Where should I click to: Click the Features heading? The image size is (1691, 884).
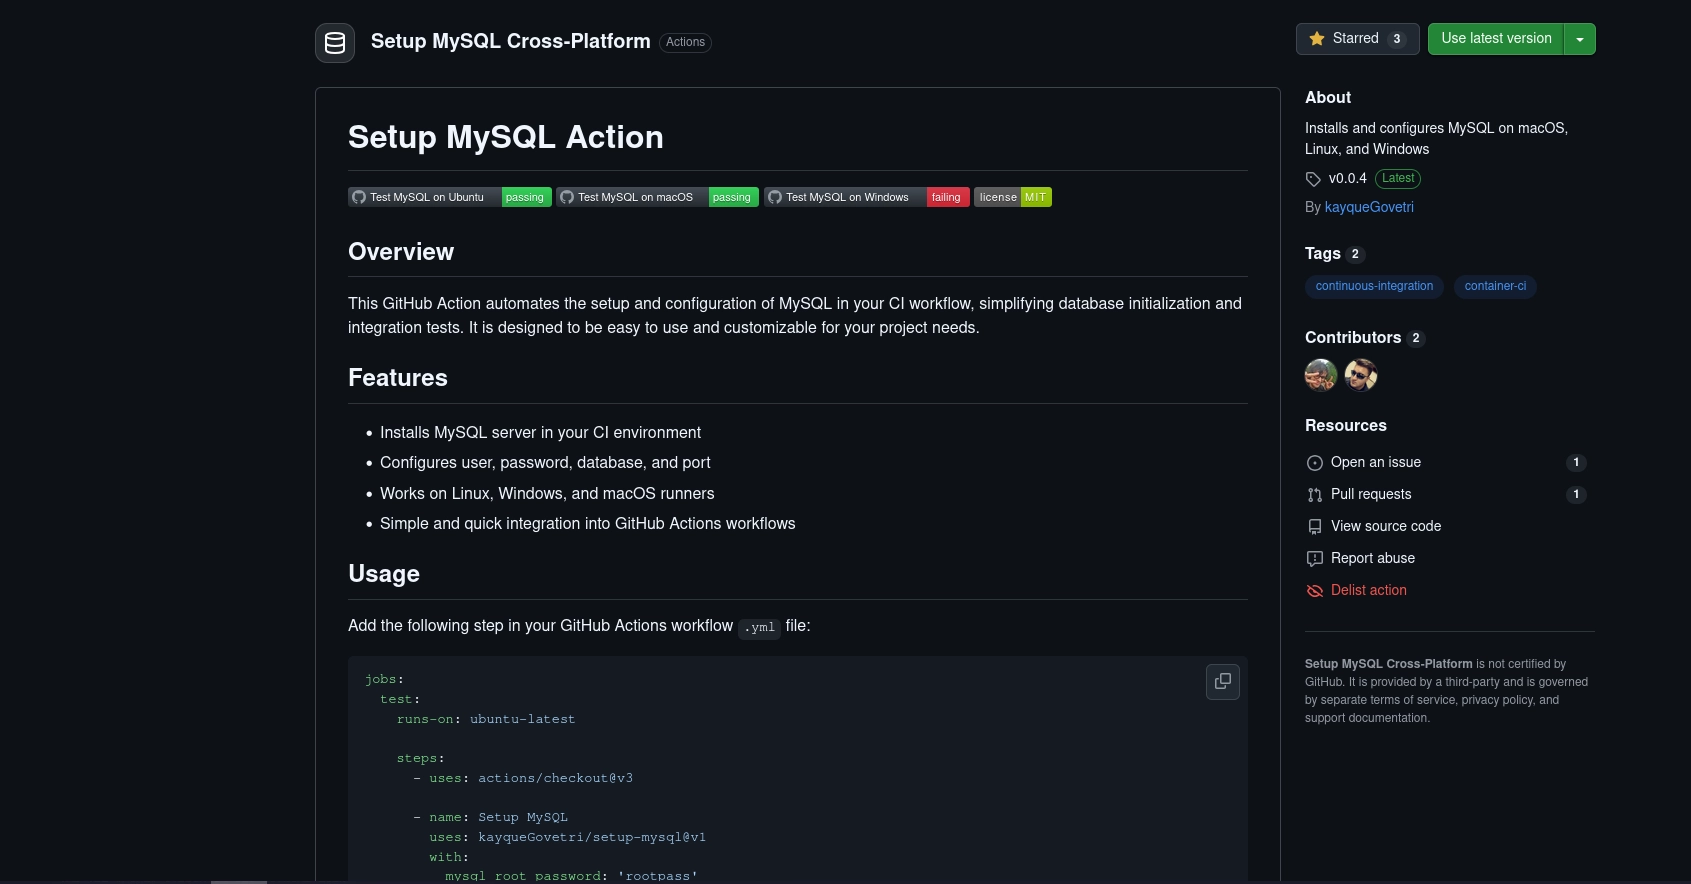[398, 378]
